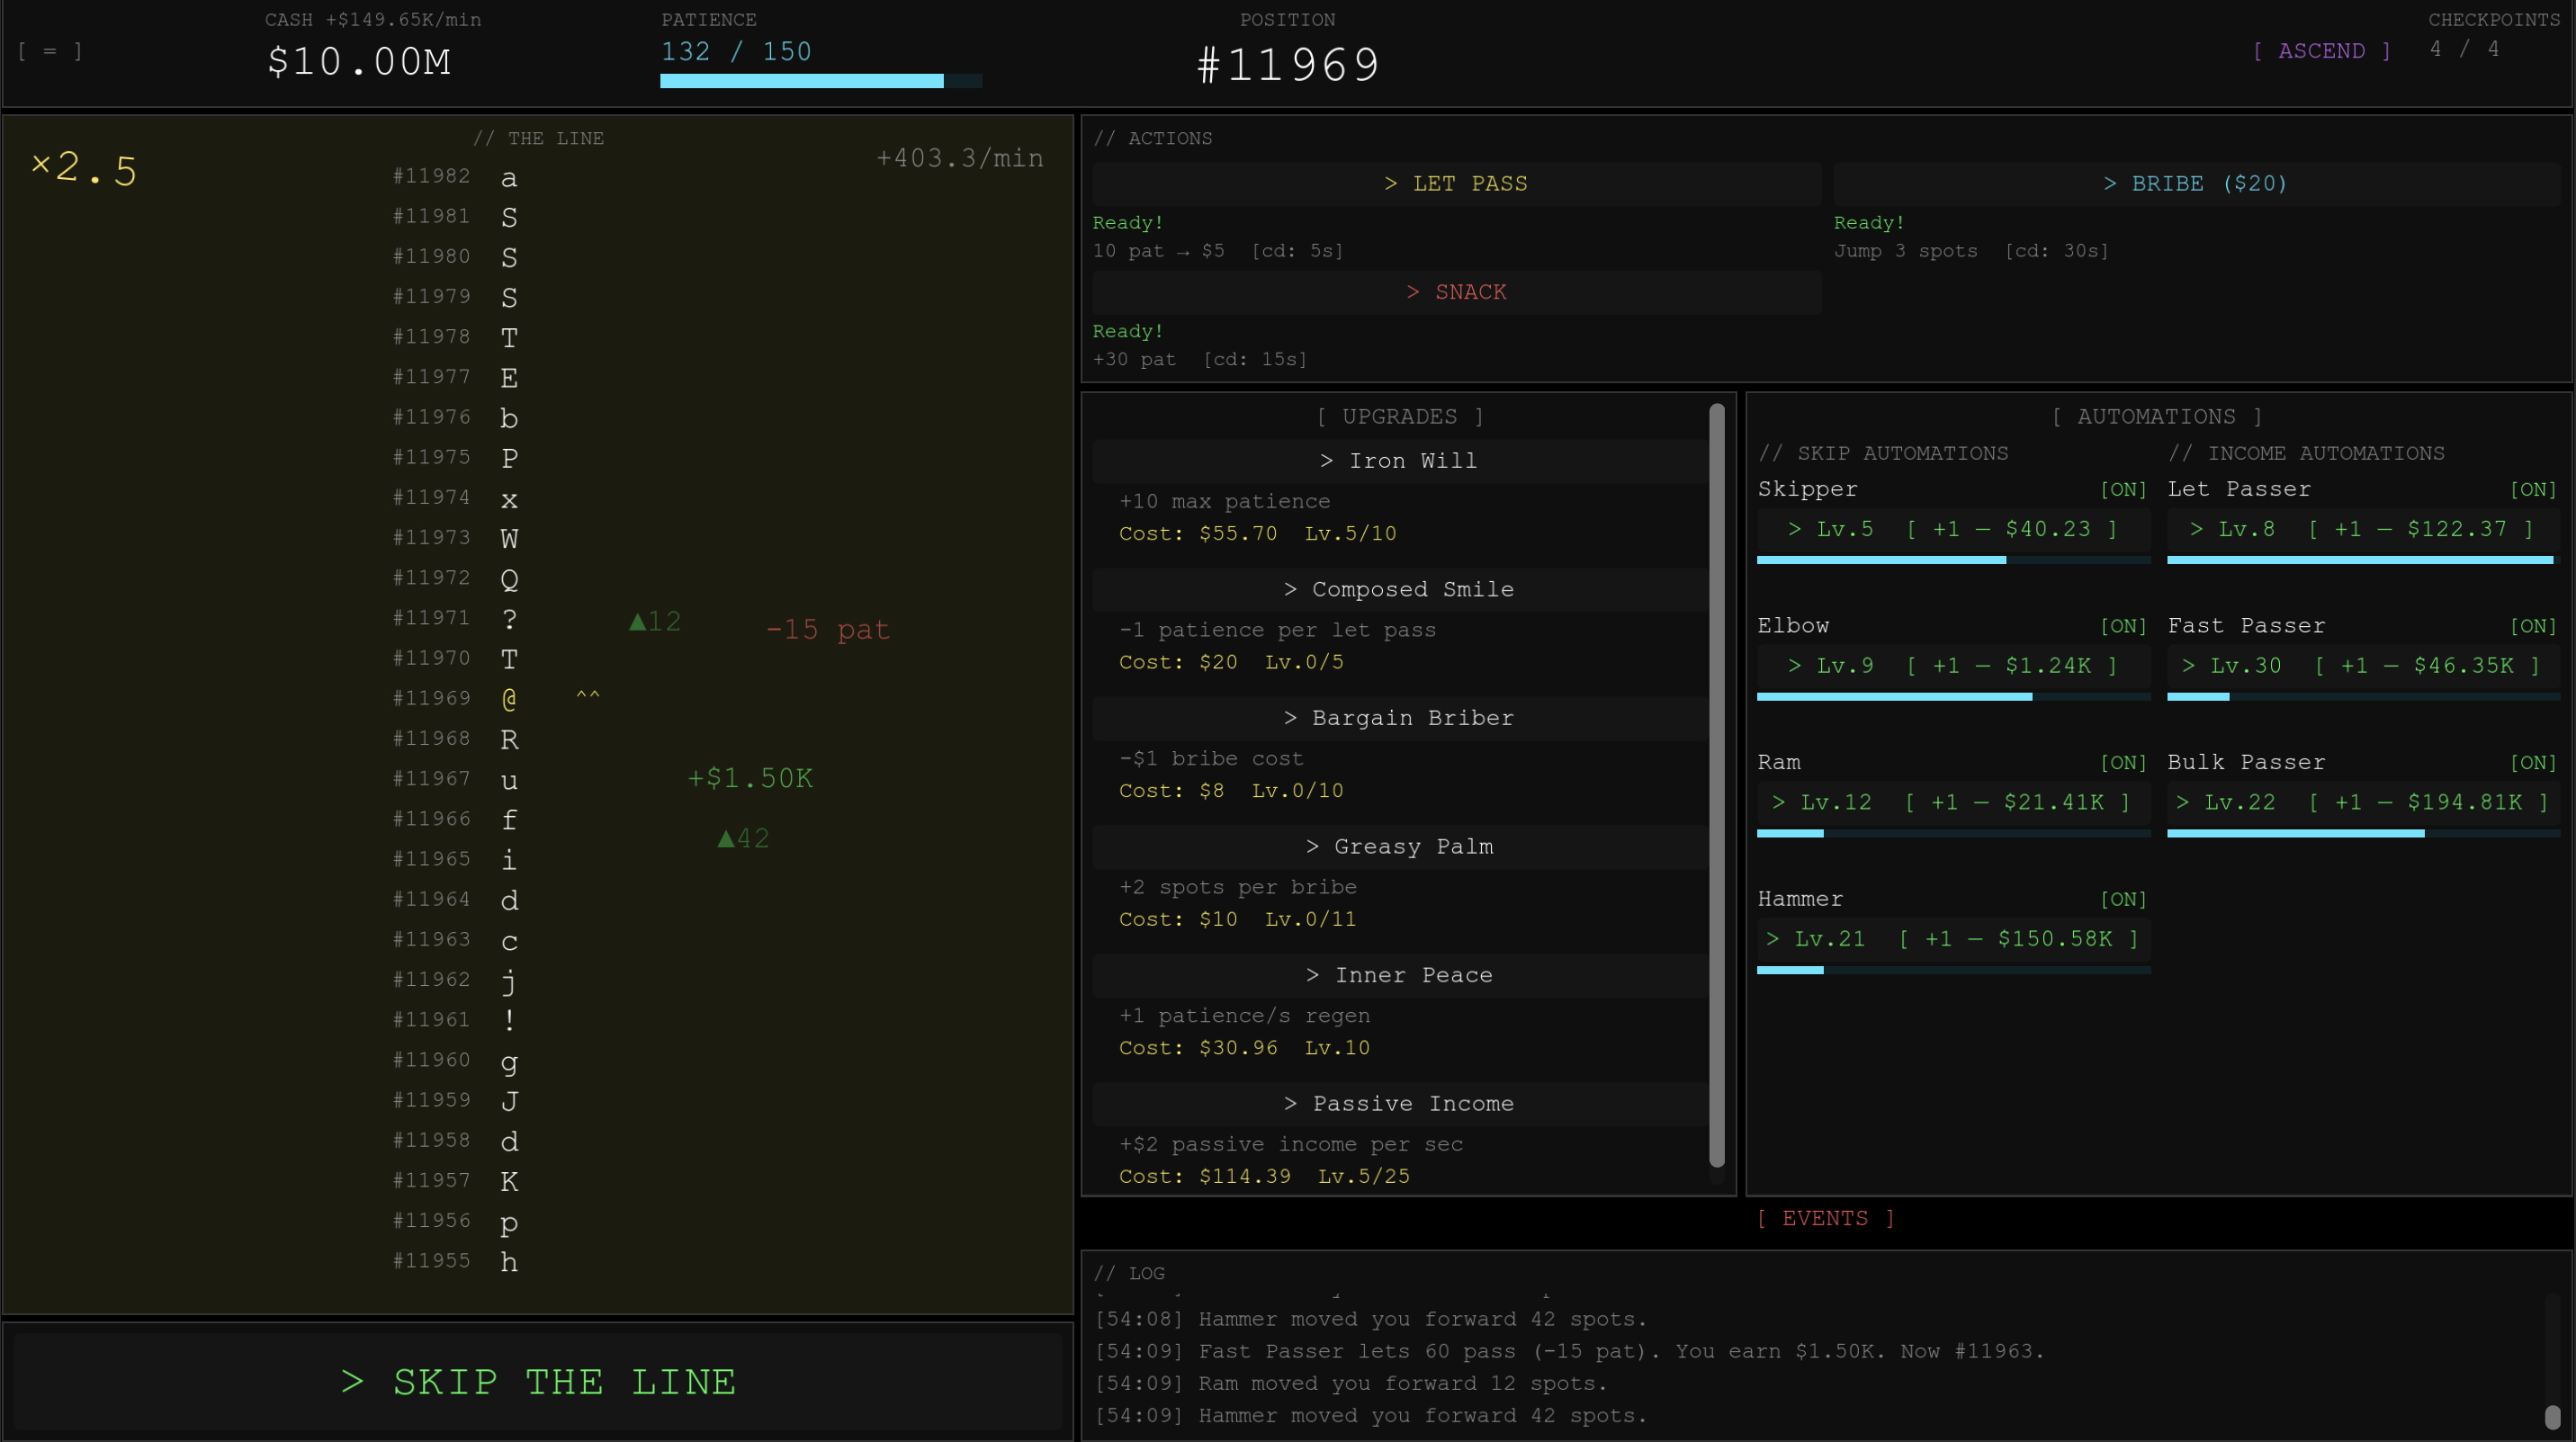Click the patience progress bar
Image resolution: width=2576 pixels, height=1442 pixels.
(x=821, y=81)
